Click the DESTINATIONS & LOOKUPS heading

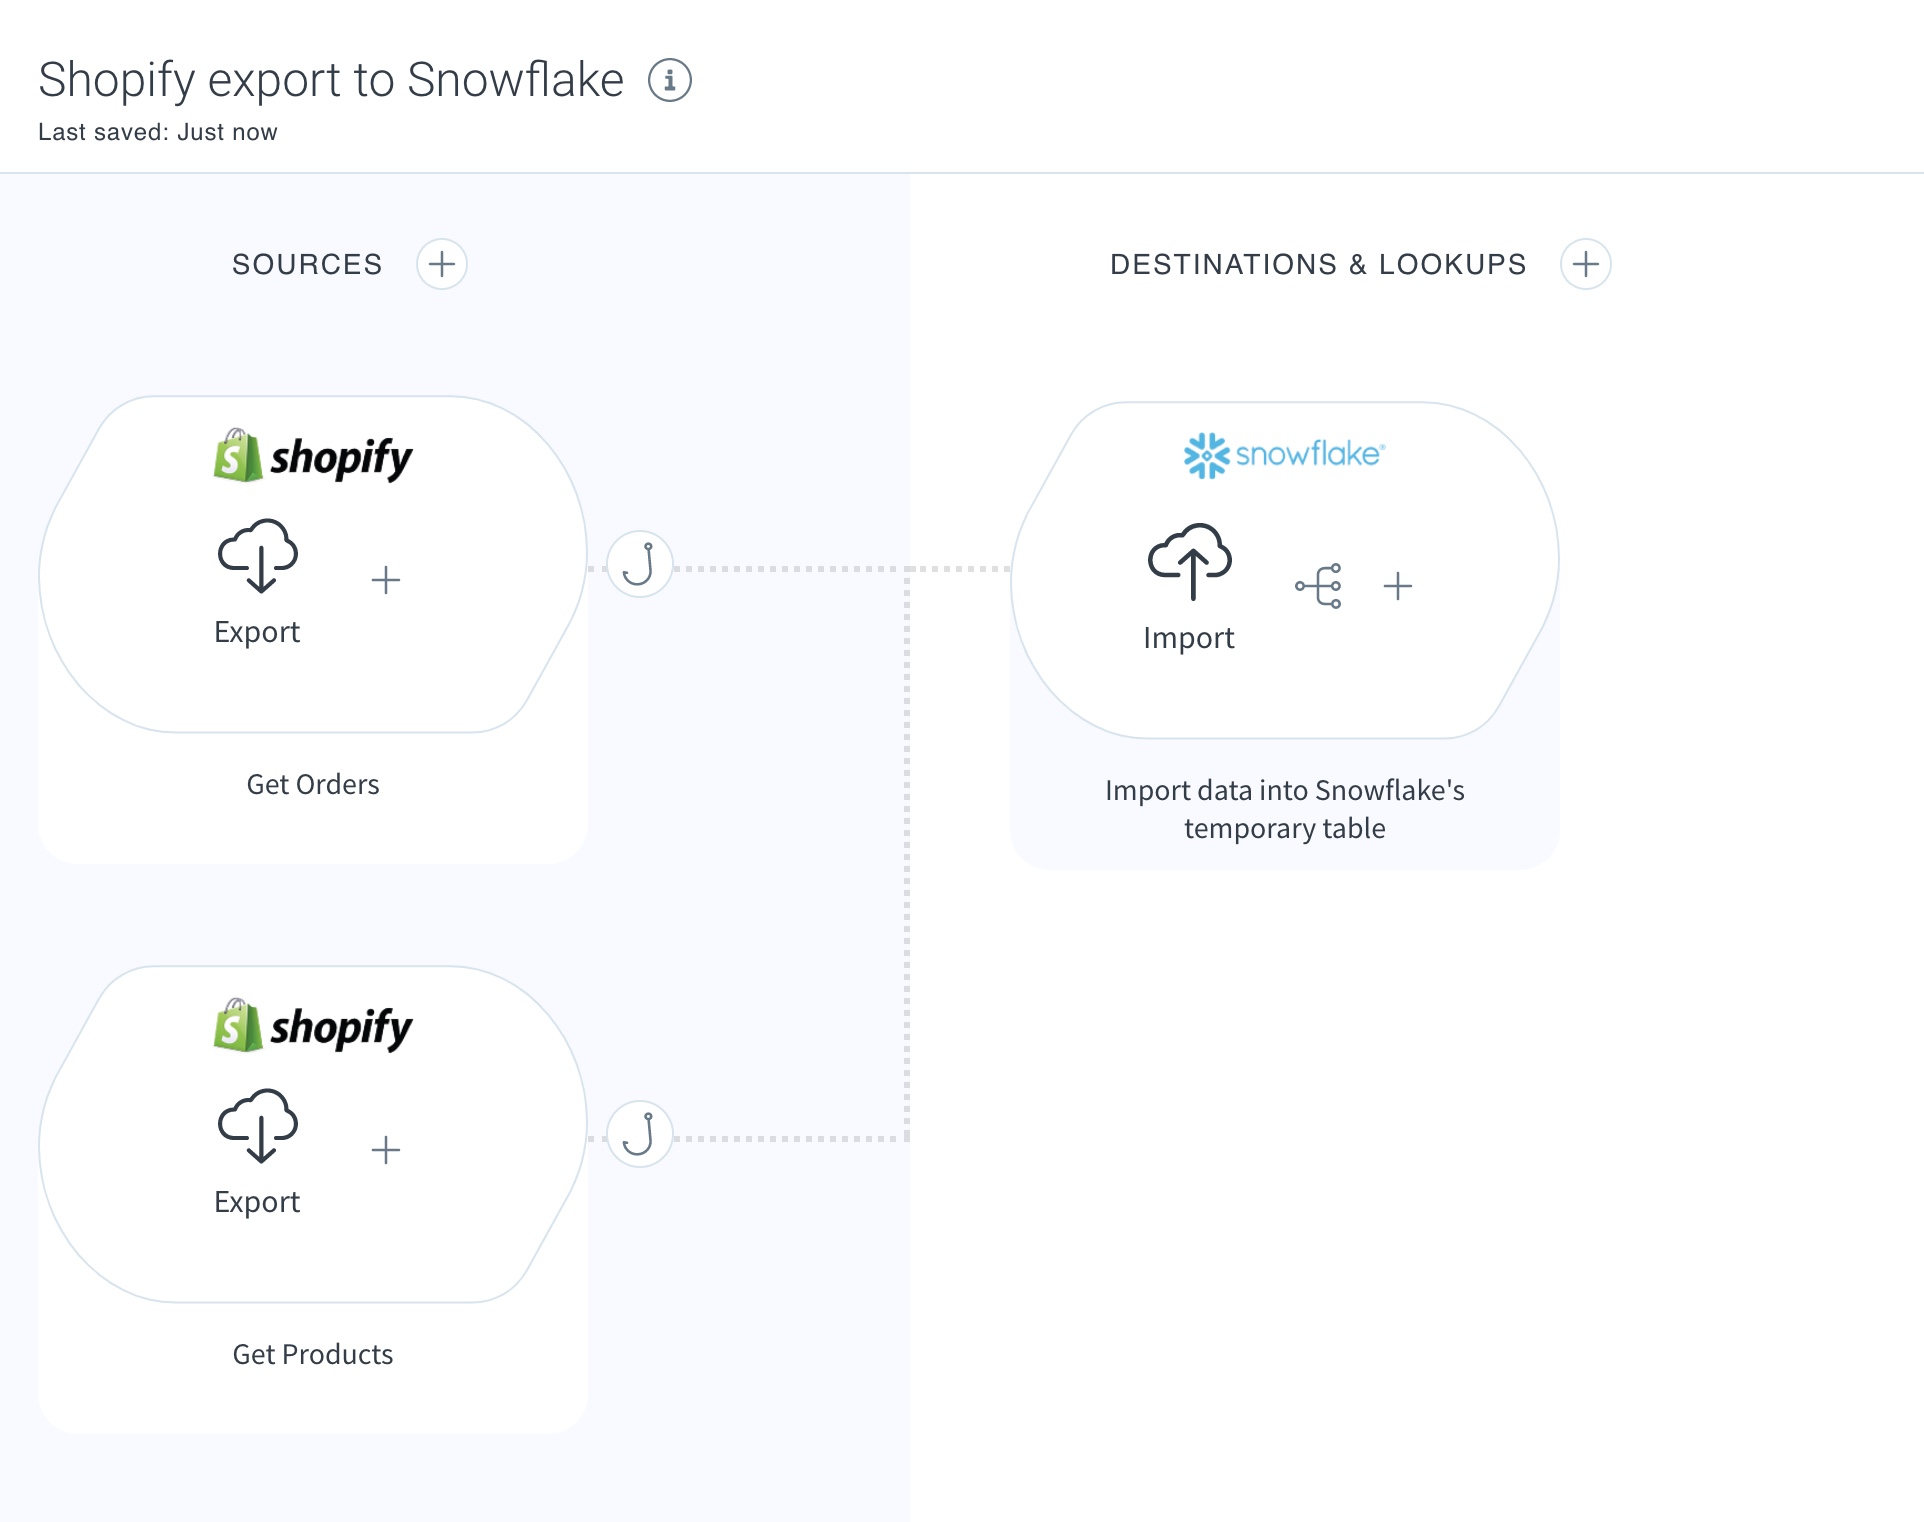click(x=1318, y=264)
